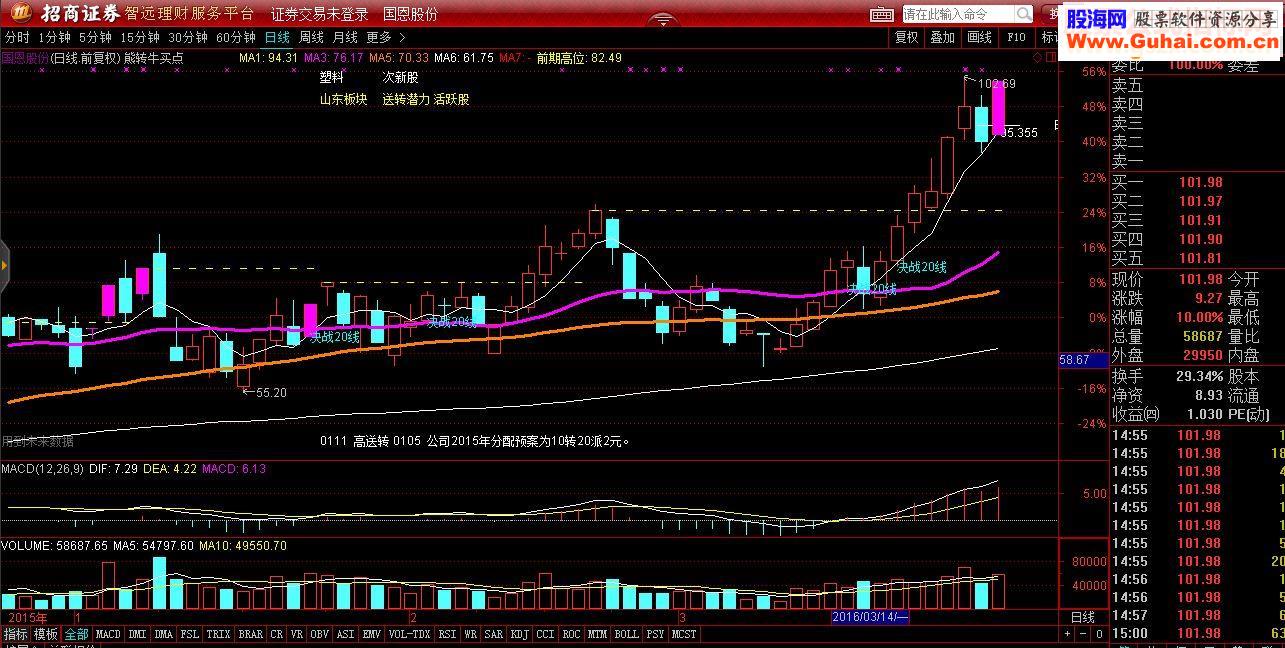1285x648 pixels.
Task: Select the PSY indicator
Action: click(655, 634)
